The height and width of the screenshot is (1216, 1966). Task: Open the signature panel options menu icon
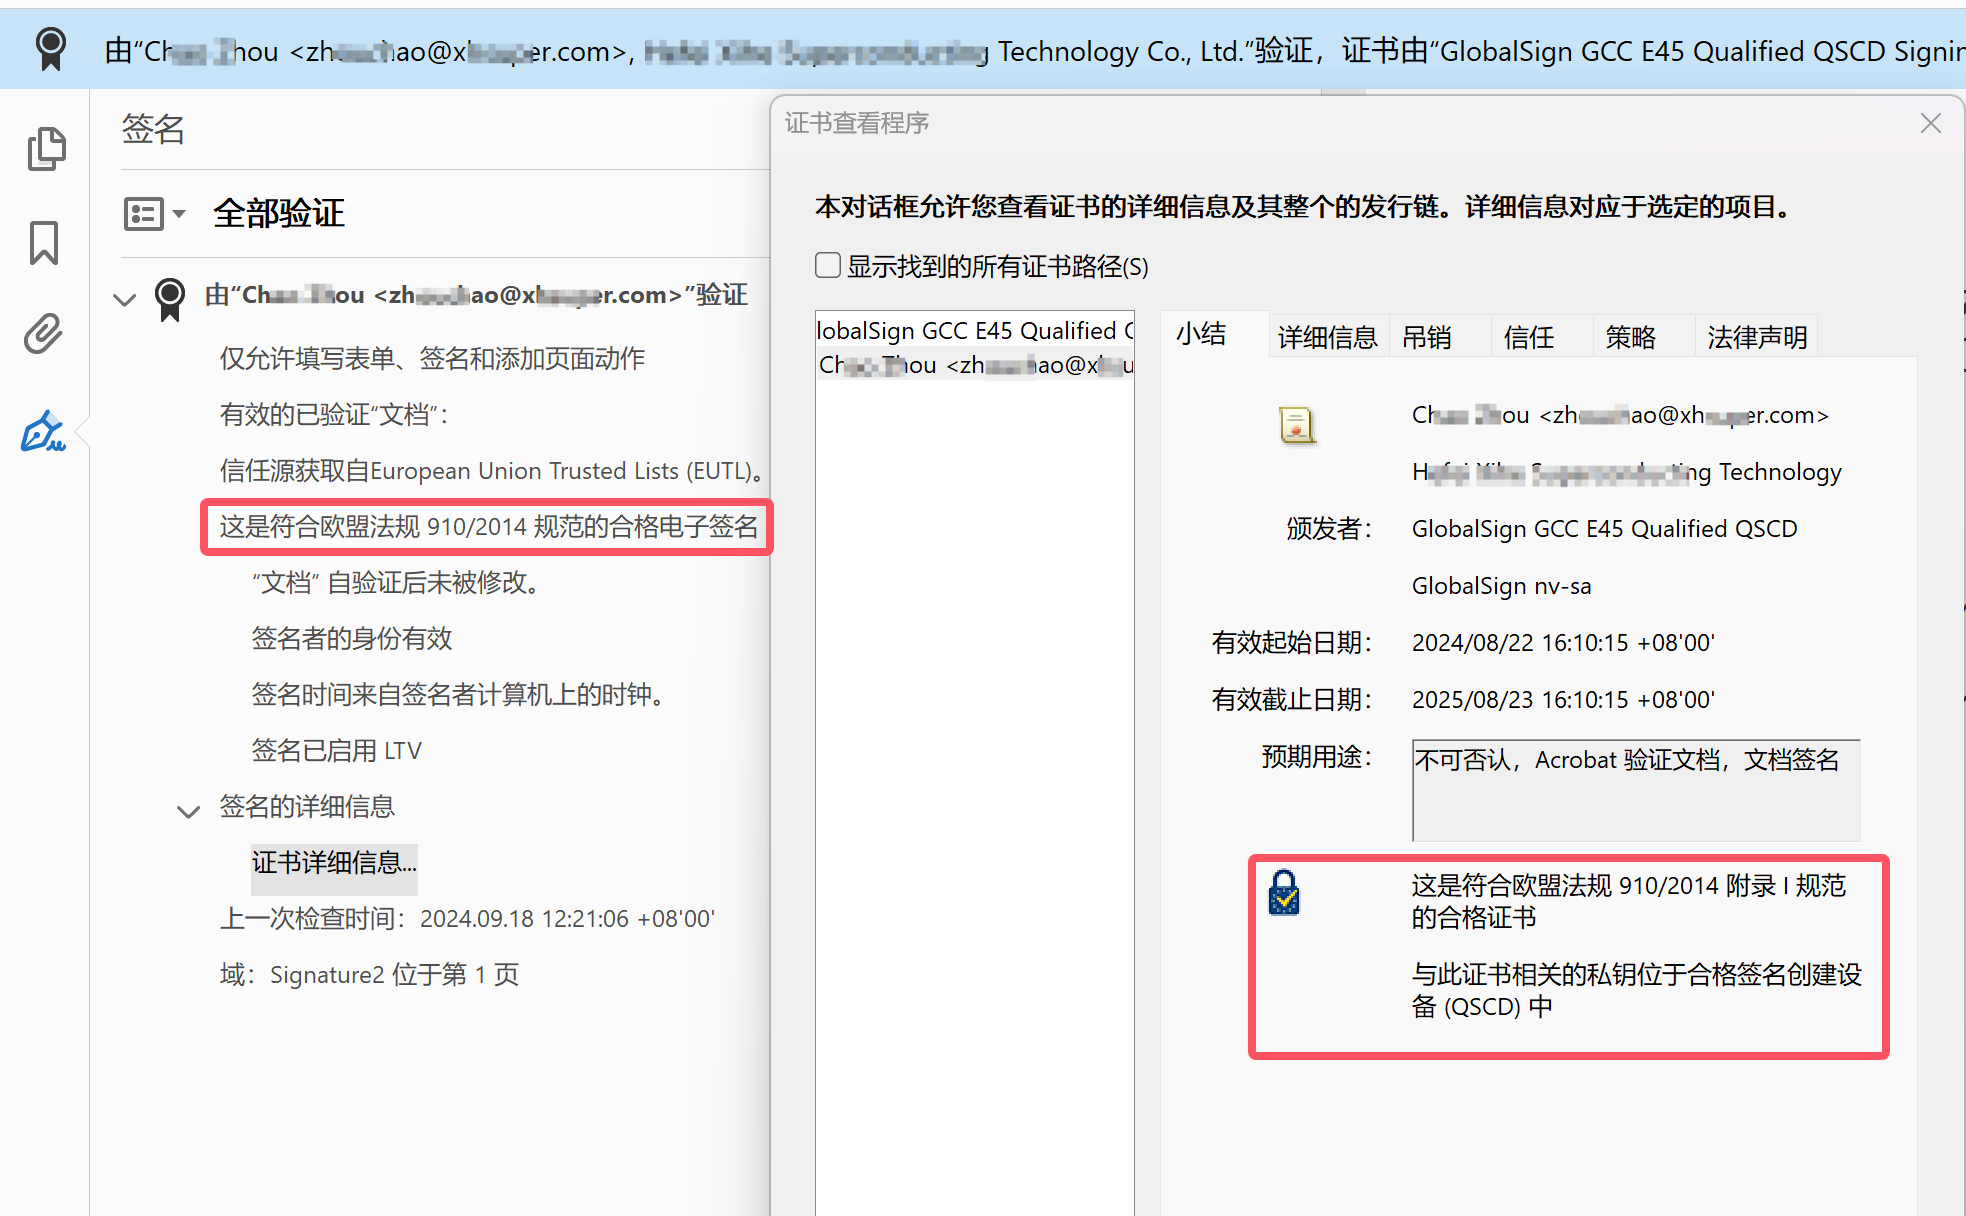click(x=154, y=213)
